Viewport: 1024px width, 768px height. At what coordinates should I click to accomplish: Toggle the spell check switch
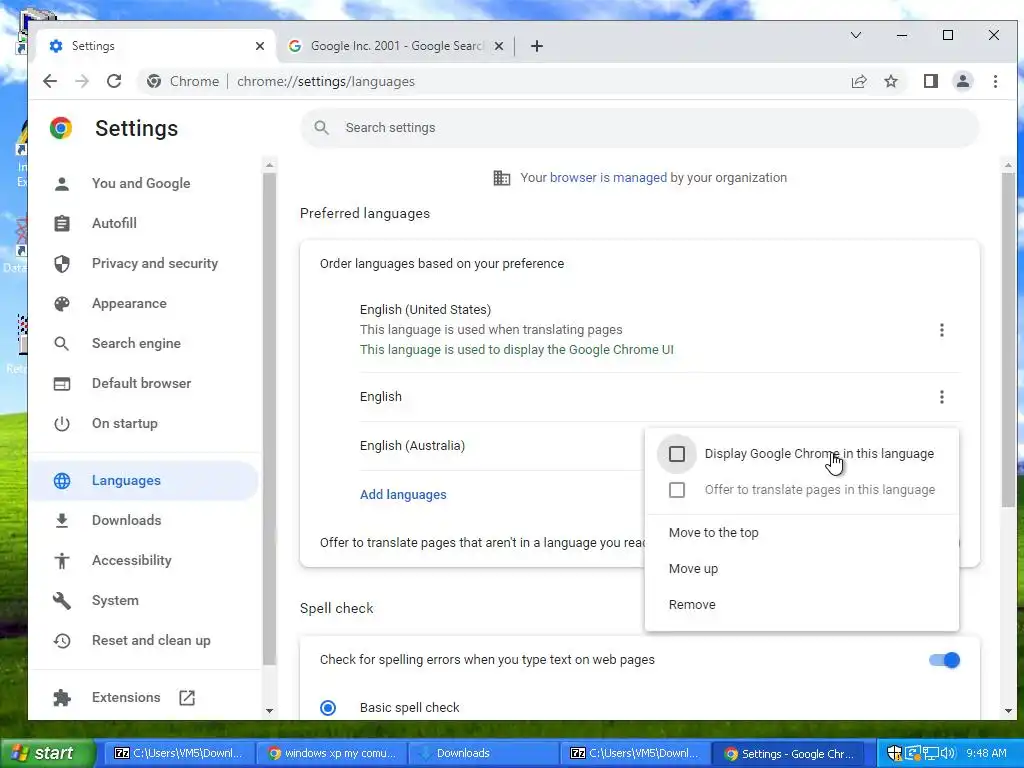[x=944, y=660]
